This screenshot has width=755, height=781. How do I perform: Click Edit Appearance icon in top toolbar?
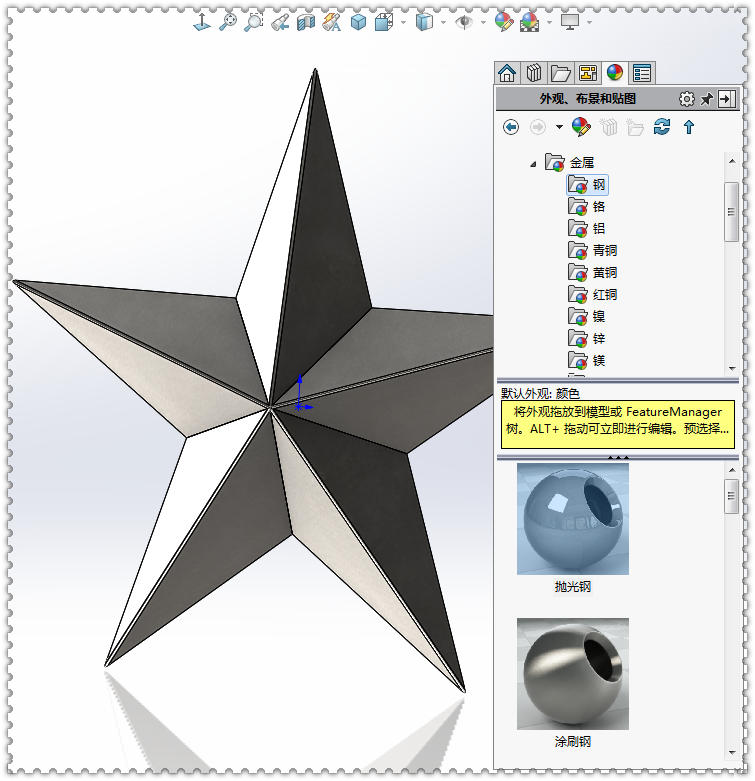point(503,22)
